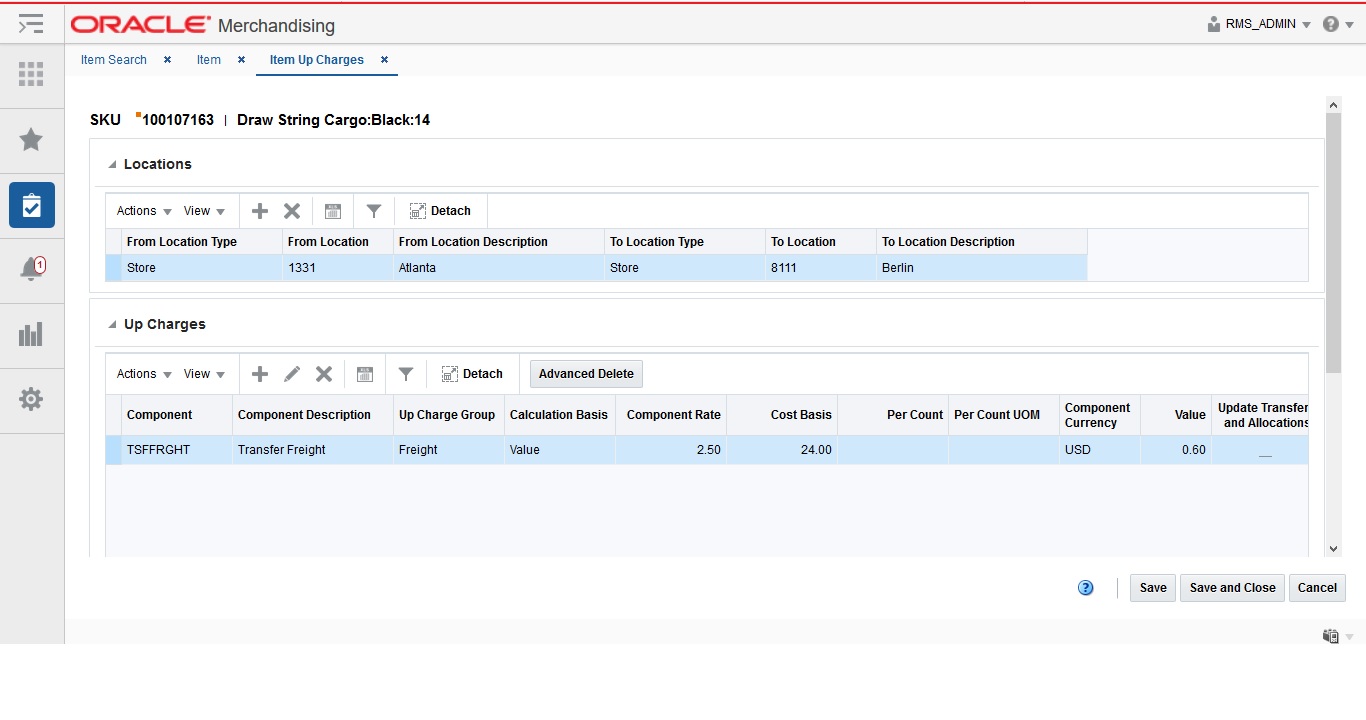The width and height of the screenshot is (1366, 720).
Task: Click the Help question mark icon in header
Action: pos(1330,24)
